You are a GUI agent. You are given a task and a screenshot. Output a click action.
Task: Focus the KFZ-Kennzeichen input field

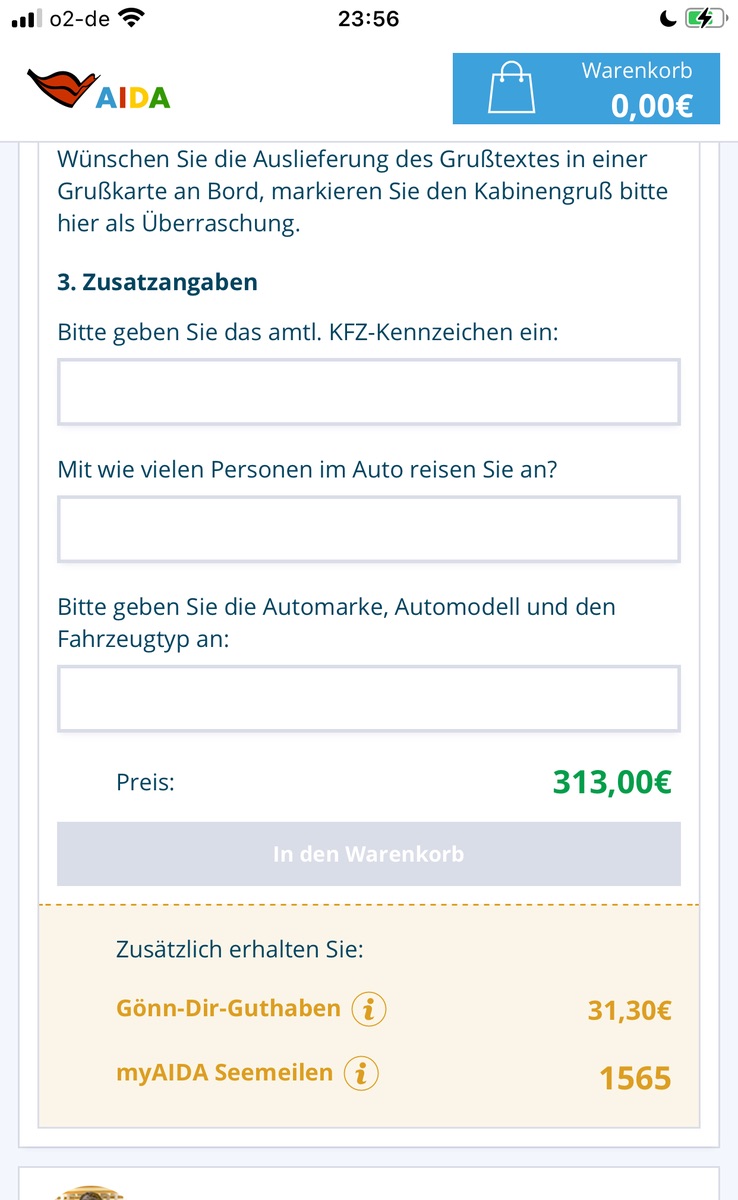[x=368, y=392]
